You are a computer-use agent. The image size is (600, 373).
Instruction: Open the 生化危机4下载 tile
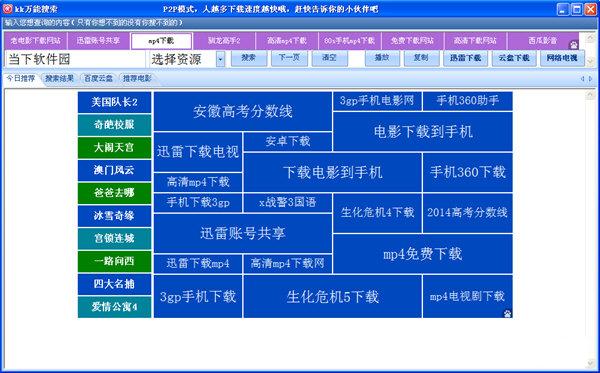[x=377, y=213]
